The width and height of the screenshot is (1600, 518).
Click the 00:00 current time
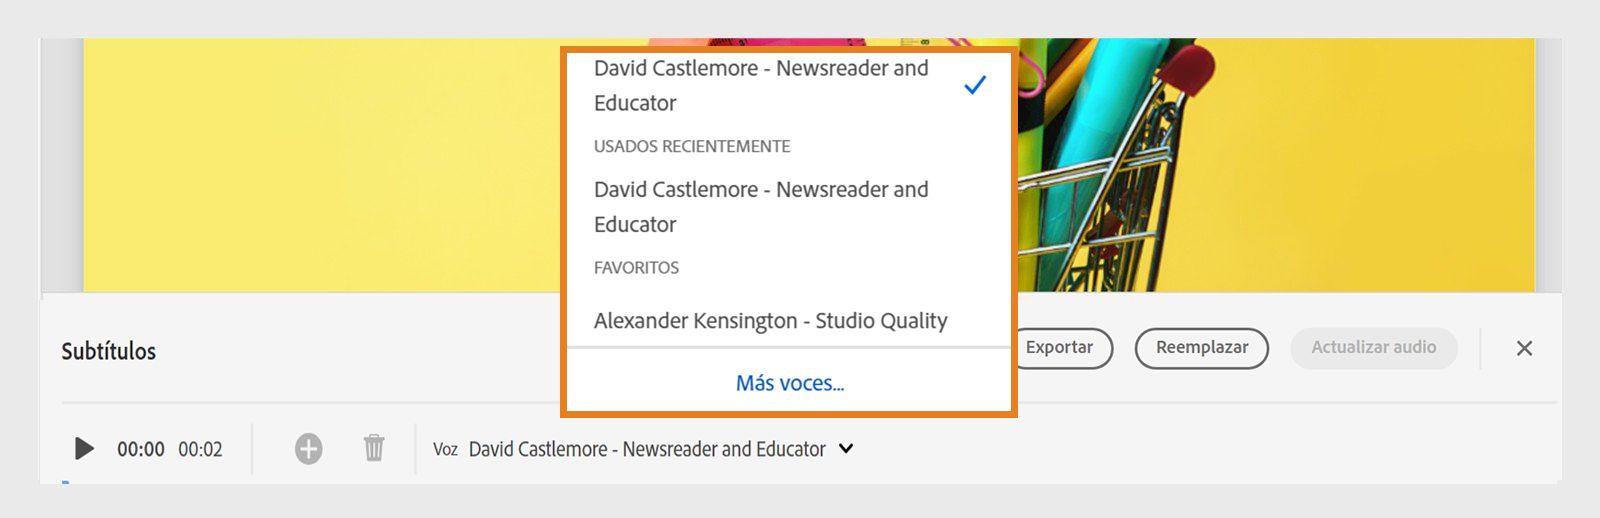point(141,450)
